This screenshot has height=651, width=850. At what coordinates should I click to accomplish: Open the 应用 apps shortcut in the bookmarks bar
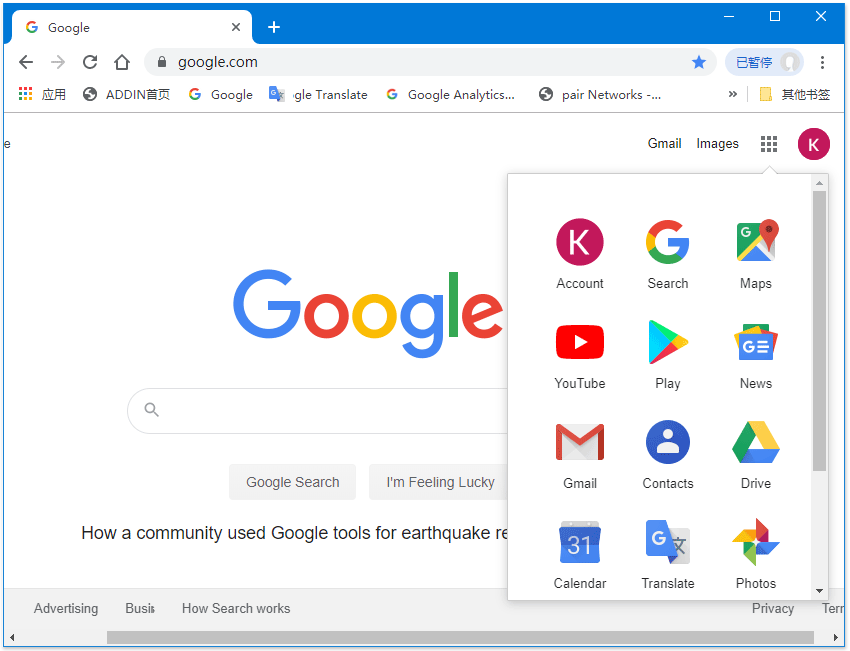pyautogui.click(x=42, y=94)
